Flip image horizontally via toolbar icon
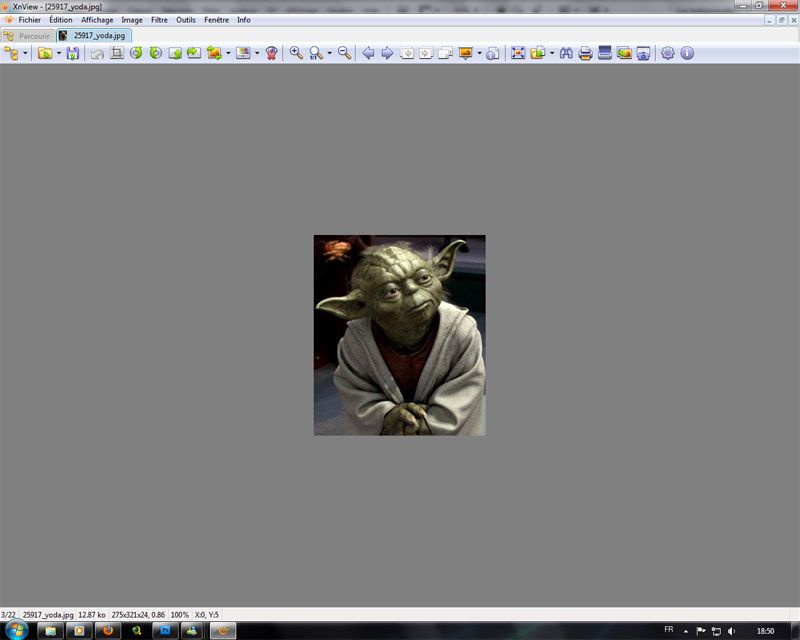The width and height of the screenshot is (800, 640). click(194, 53)
